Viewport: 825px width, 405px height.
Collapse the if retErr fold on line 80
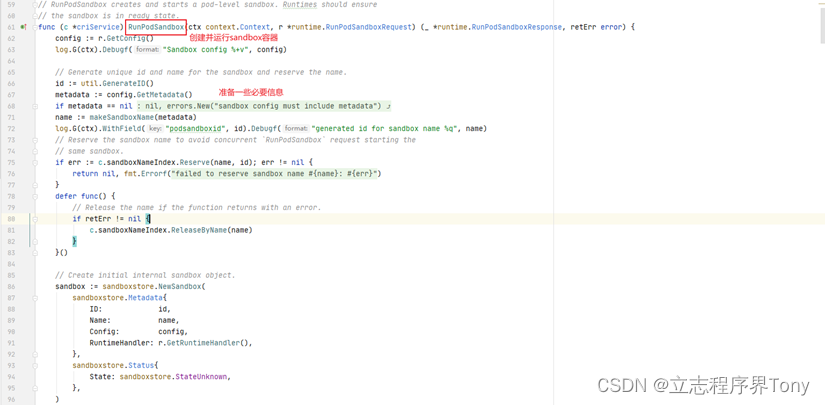(35, 219)
